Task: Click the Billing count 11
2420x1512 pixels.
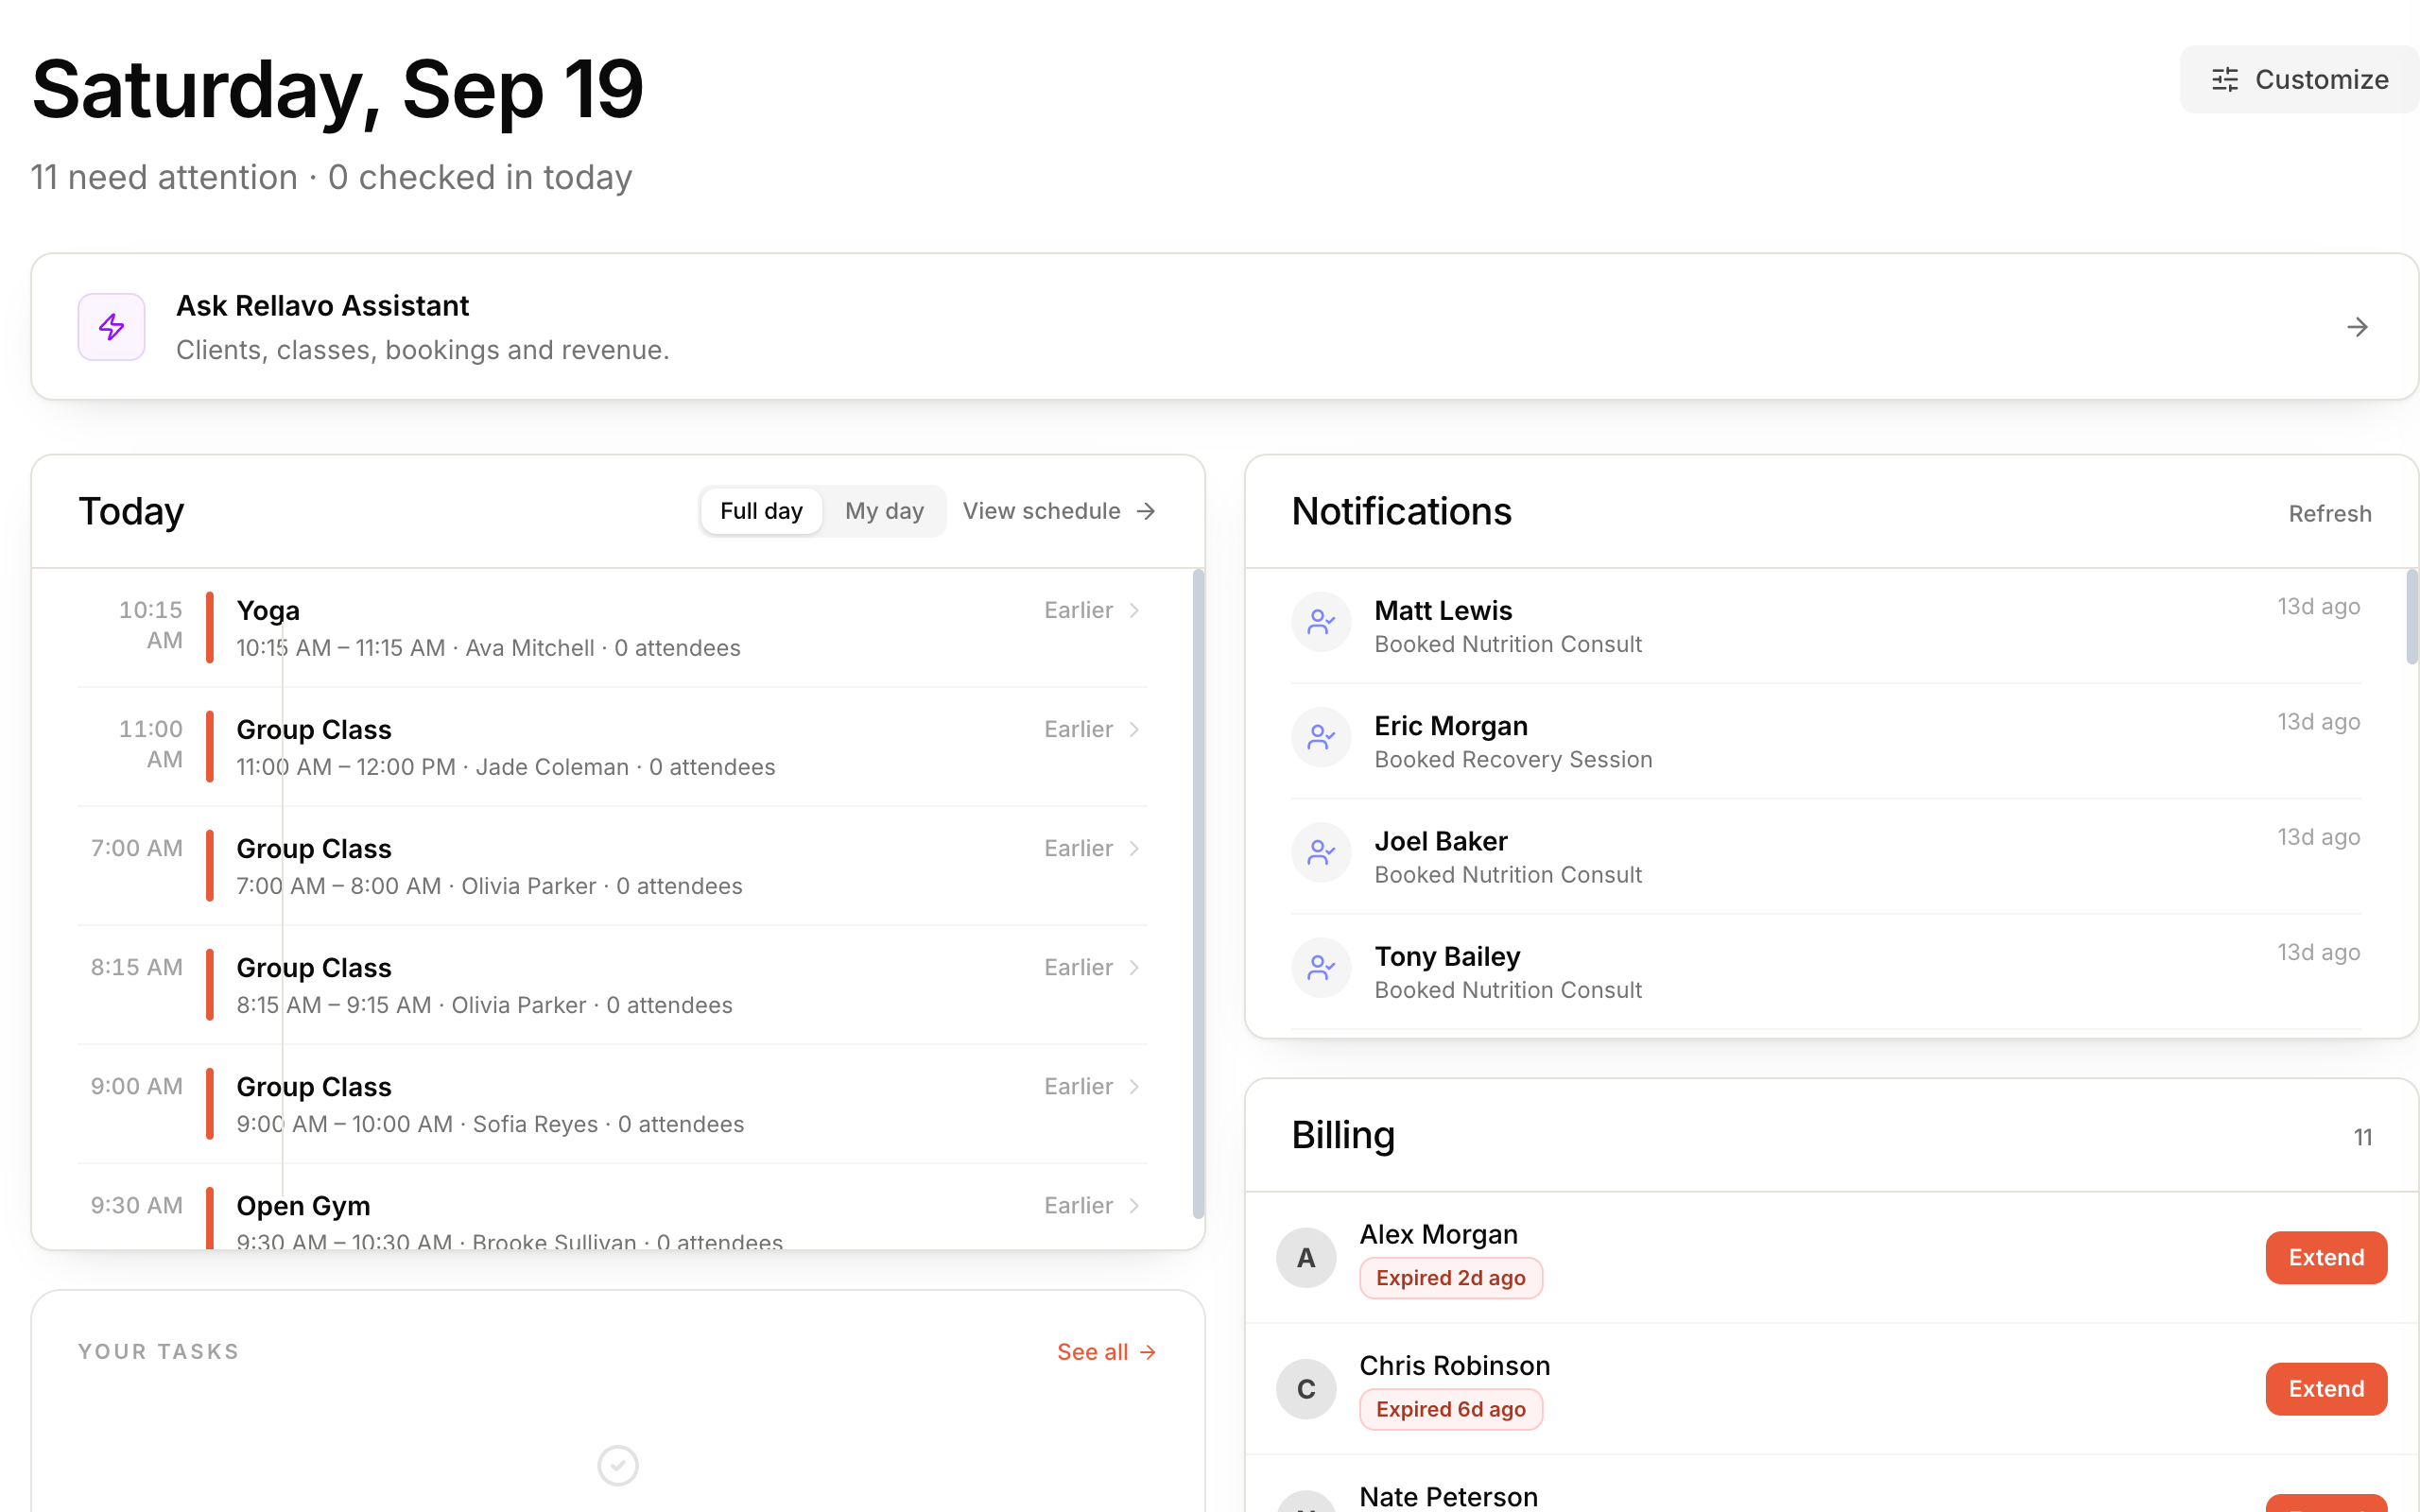Action: [2363, 1137]
